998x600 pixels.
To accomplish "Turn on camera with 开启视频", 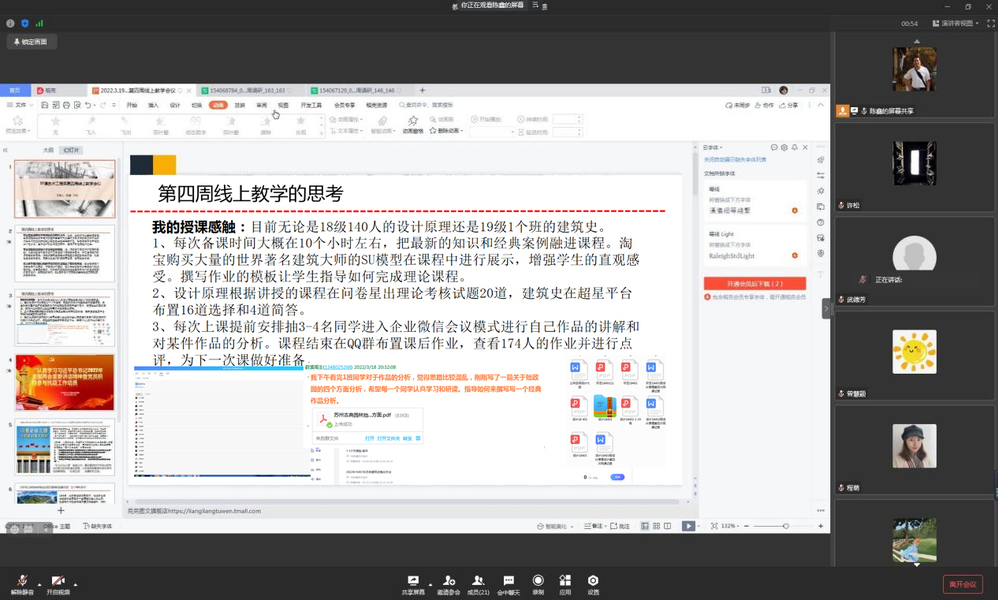I will tap(58, 581).
